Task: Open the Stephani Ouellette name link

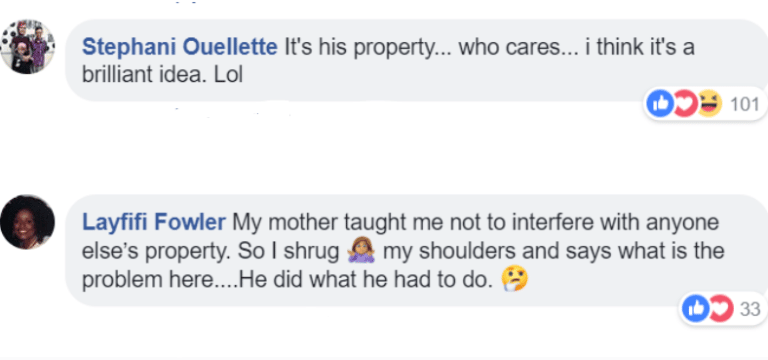Action: [x=180, y=48]
